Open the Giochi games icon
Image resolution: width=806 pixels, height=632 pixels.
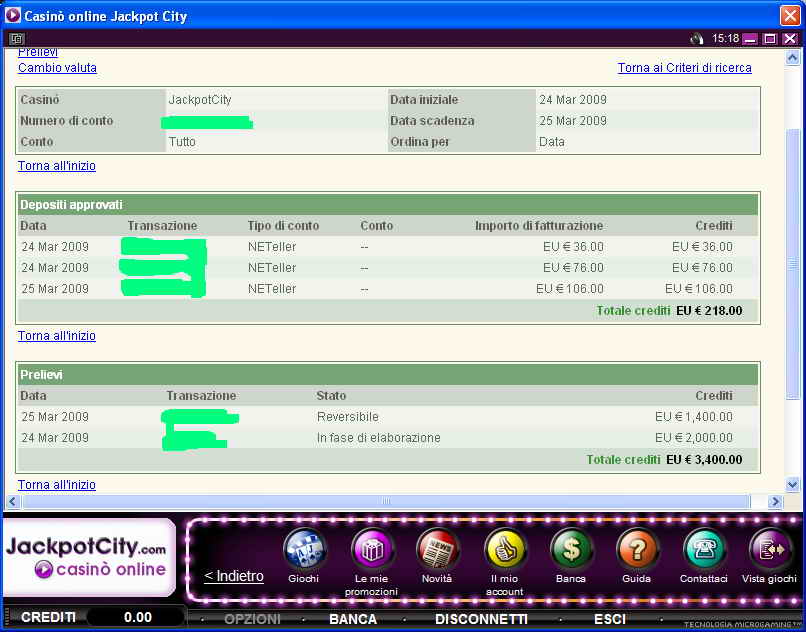(x=304, y=549)
